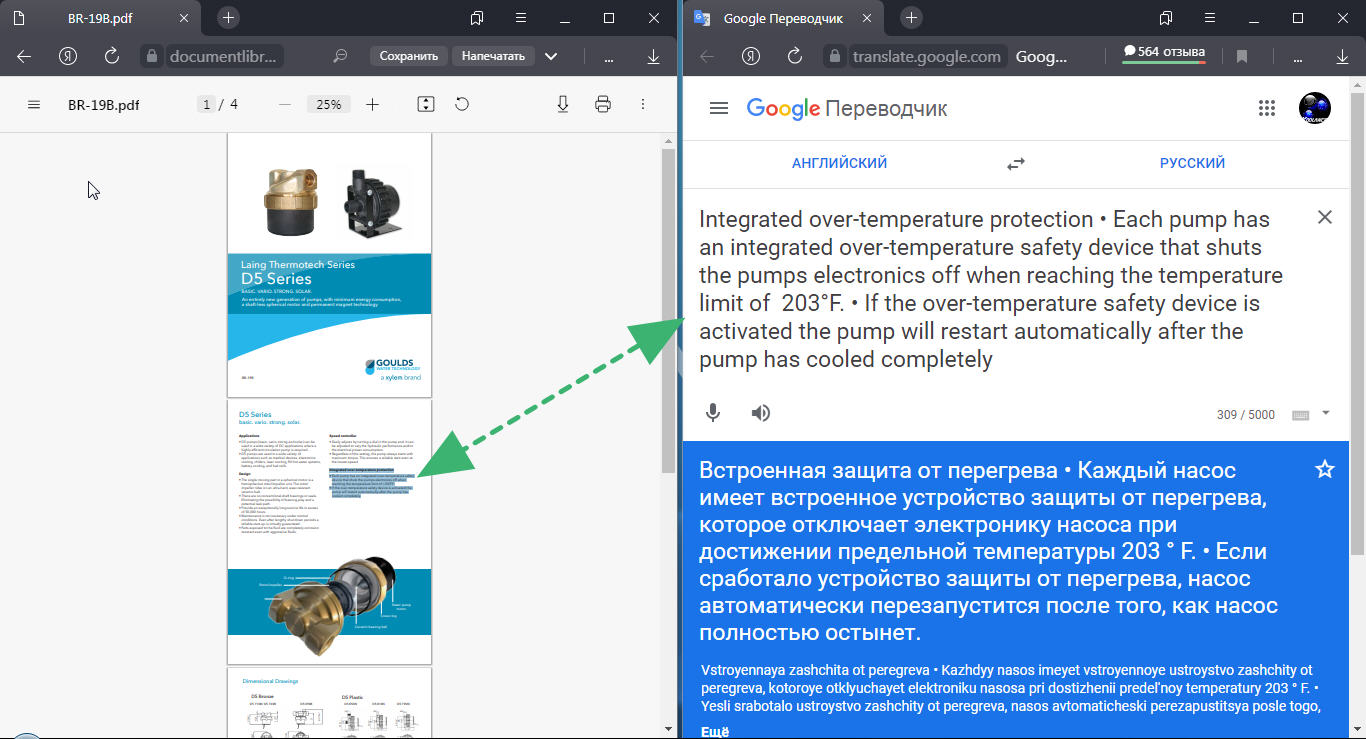Open the PDF zoom percentage field
1366x739 pixels.
point(329,104)
